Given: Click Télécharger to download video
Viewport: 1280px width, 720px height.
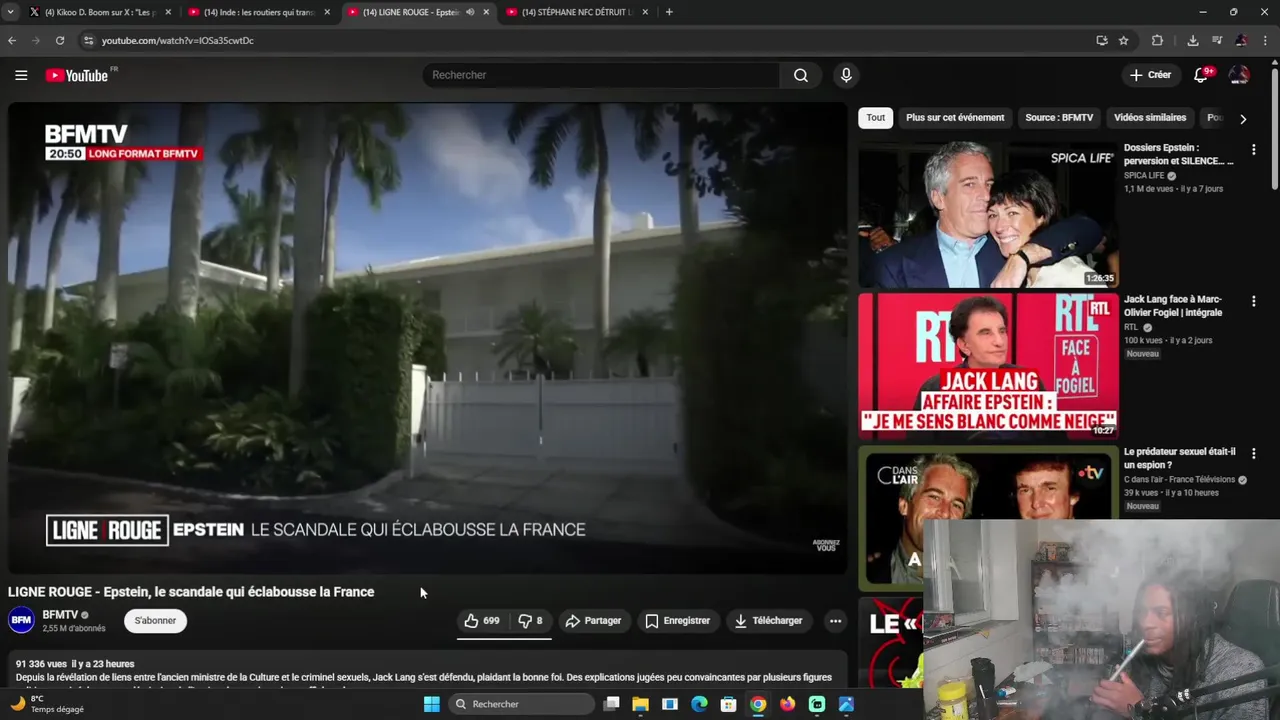Looking at the screenshot, I should pos(768,621).
